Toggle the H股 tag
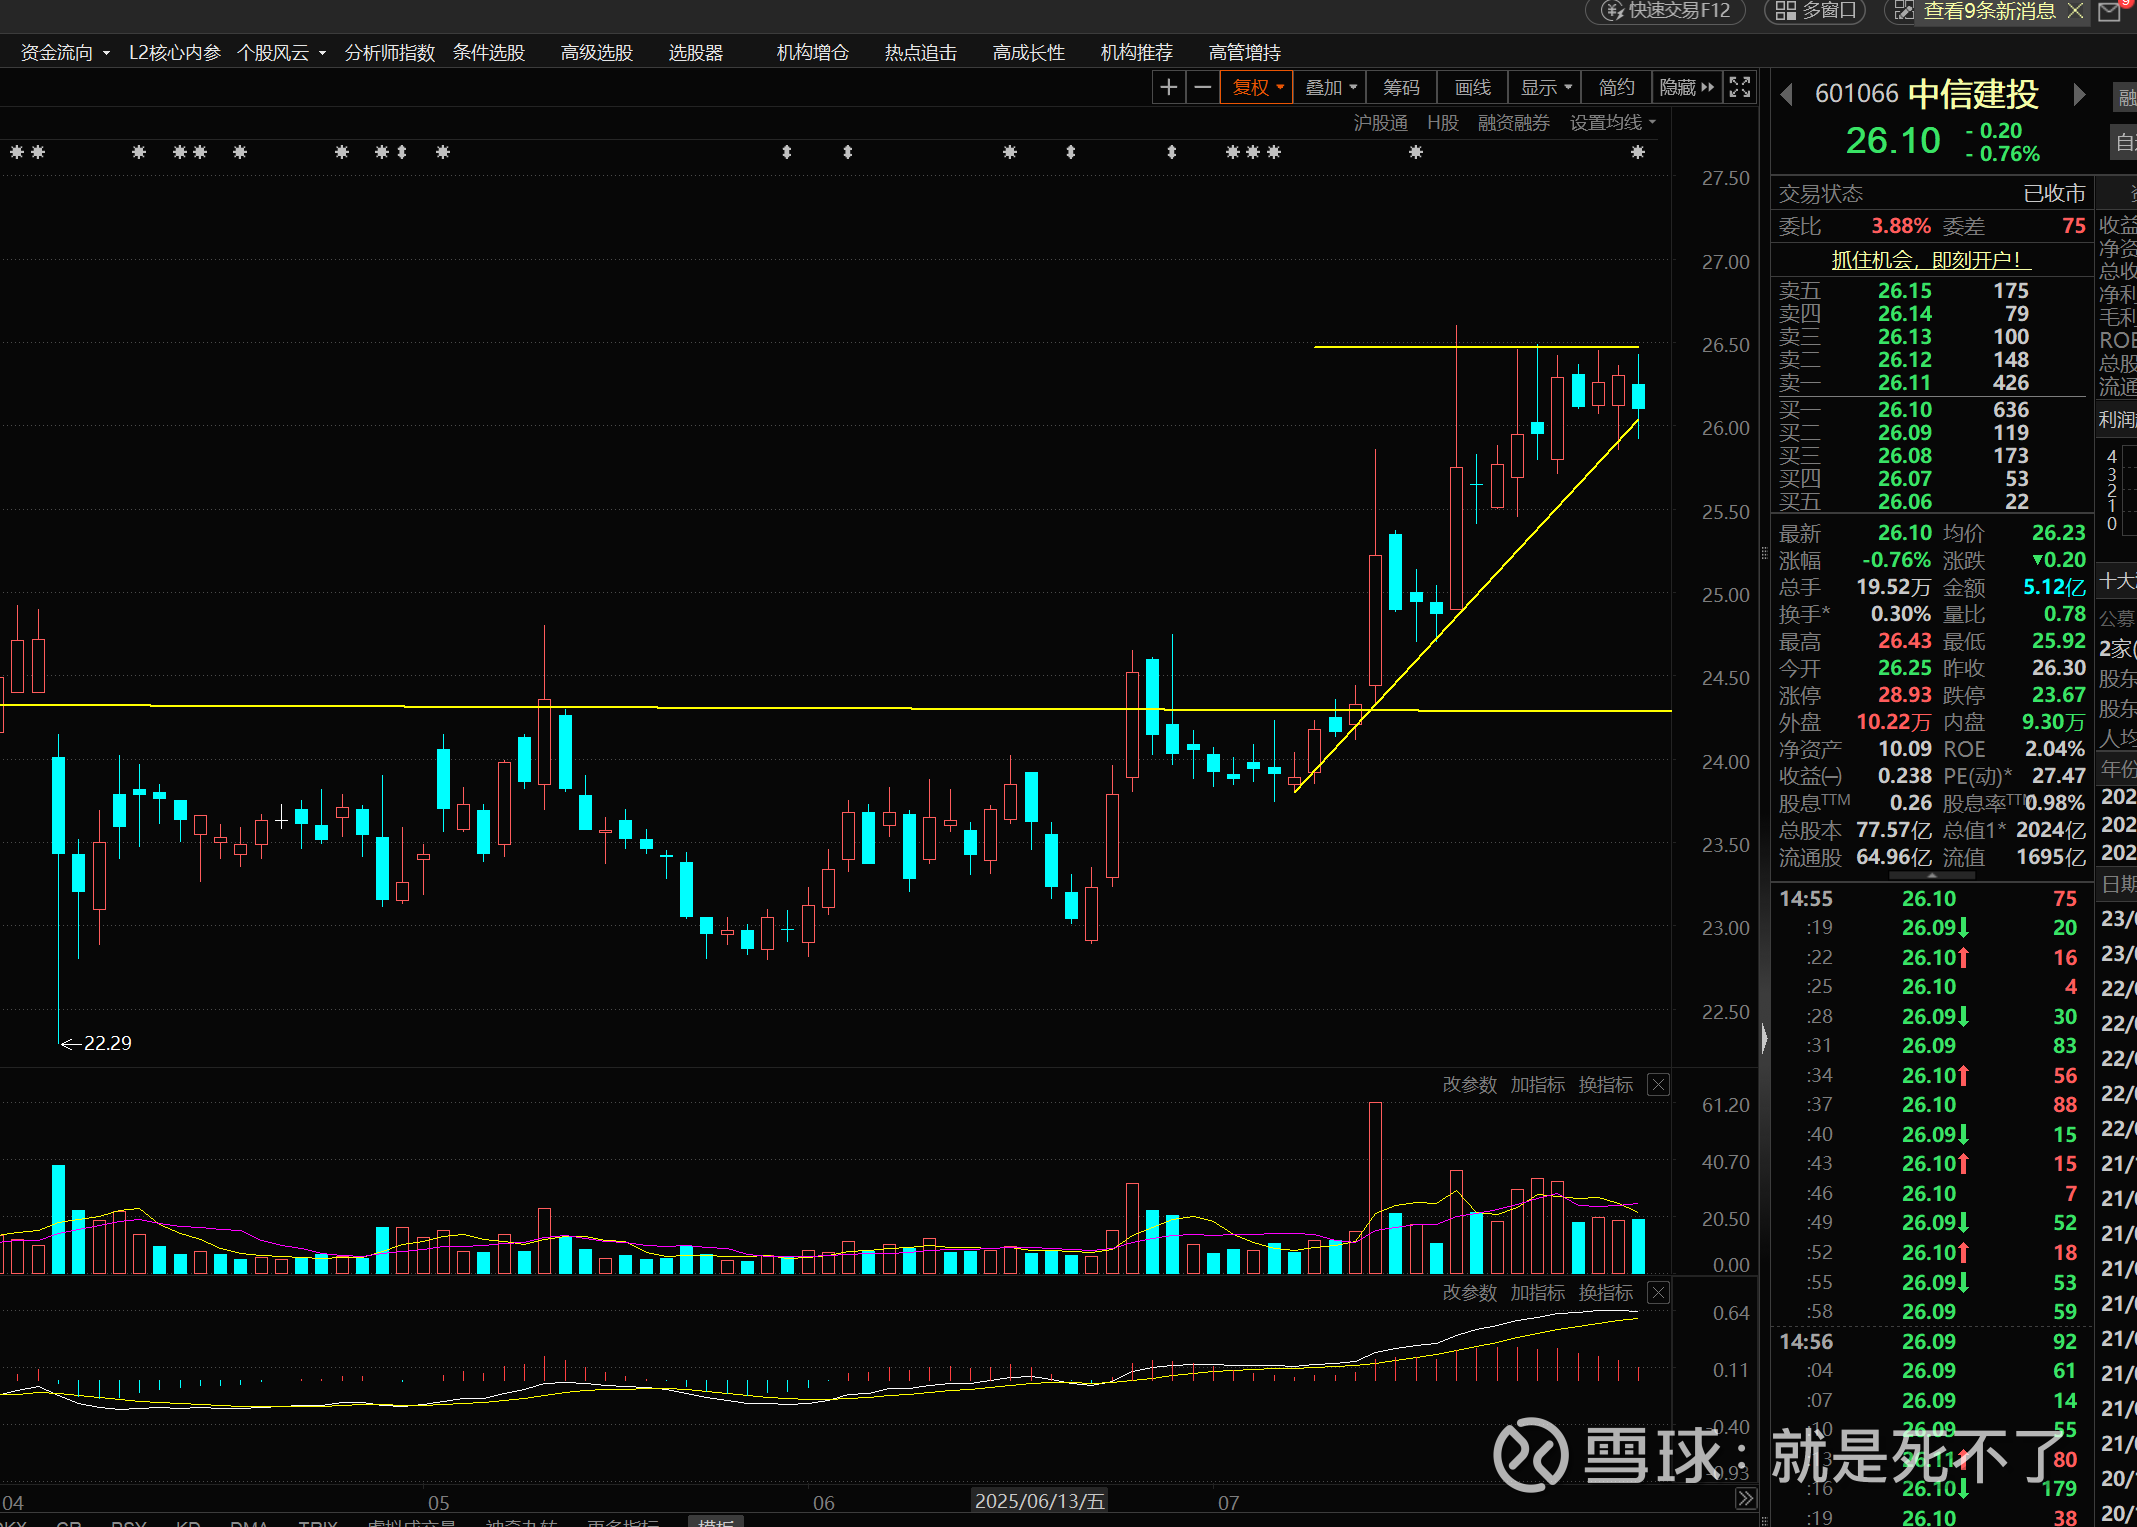The height and width of the screenshot is (1527, 2137). 1442,122
